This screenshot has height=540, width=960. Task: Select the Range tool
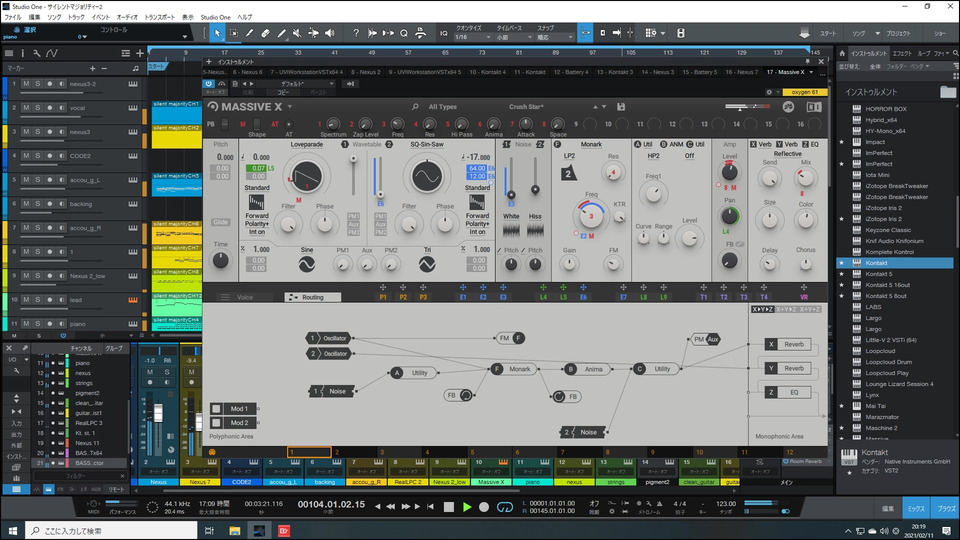[x=233, y=33]
